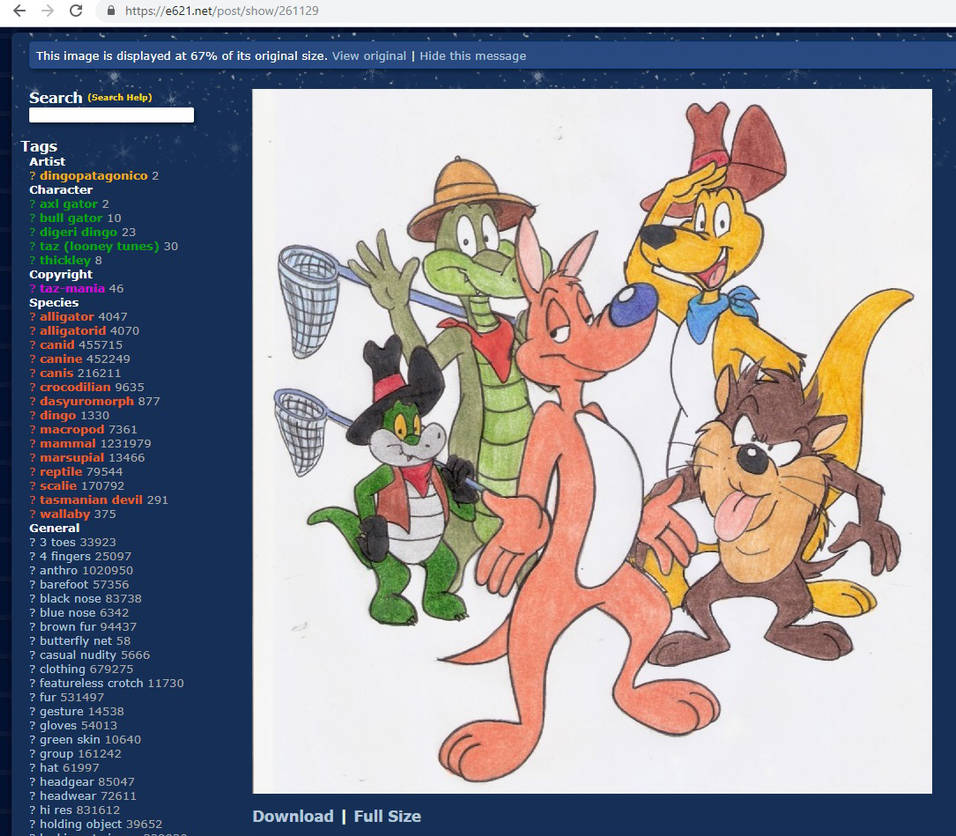Open the dasyuromorph species tag

pyautogui.click(x=87, y=401)
